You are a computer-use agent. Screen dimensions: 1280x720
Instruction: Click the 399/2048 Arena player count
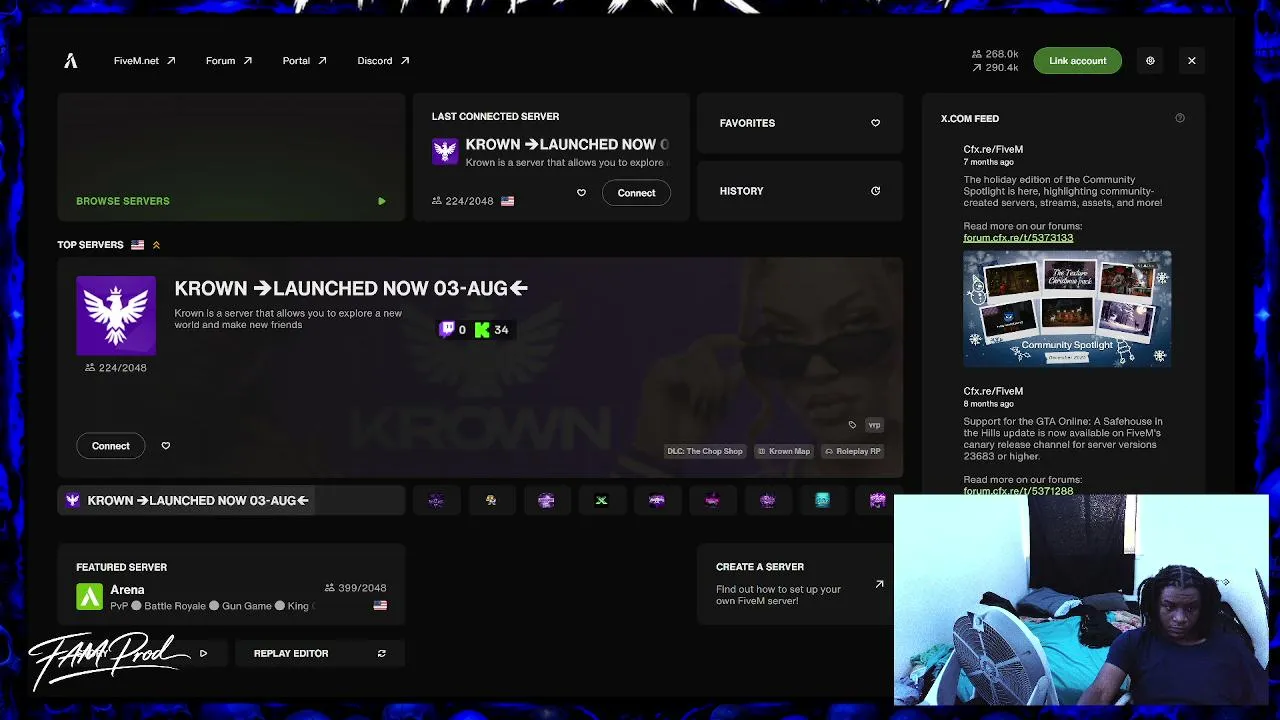356,588
